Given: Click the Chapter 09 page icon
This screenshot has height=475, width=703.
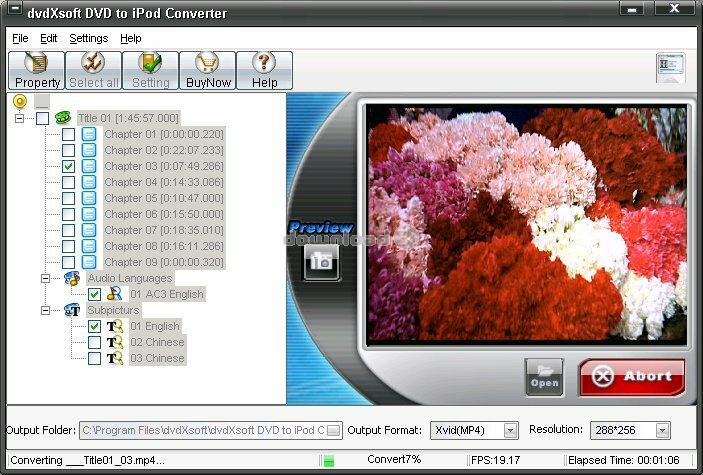Looking at the screenshot, I should pos(89,262).
